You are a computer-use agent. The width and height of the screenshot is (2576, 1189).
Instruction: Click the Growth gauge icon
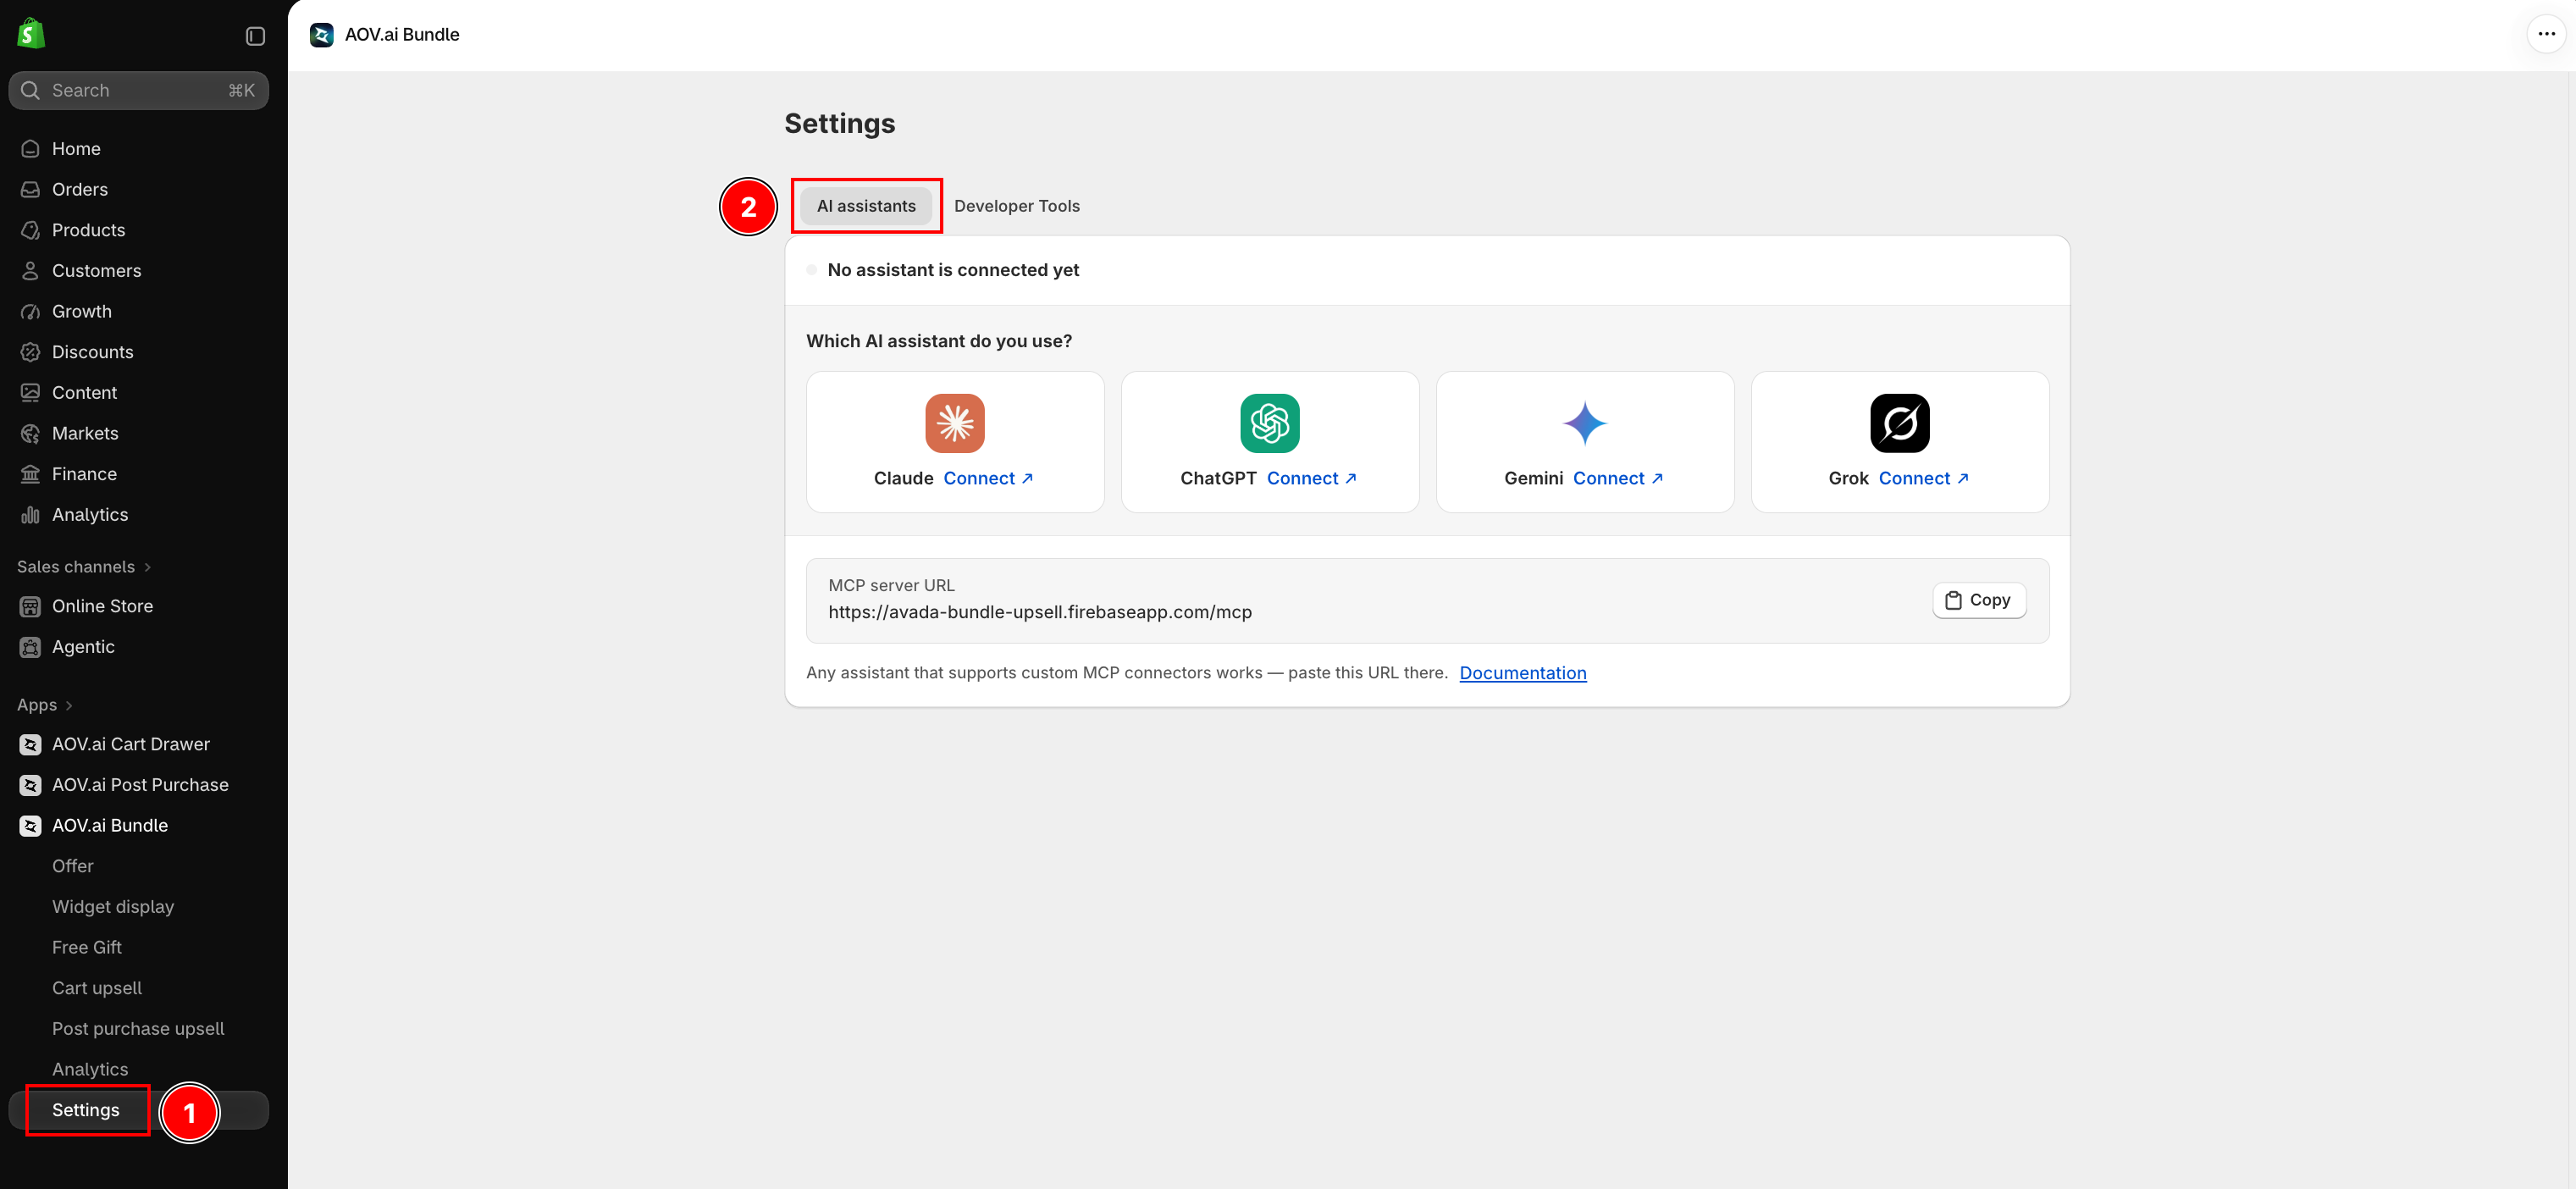[31, 312]
